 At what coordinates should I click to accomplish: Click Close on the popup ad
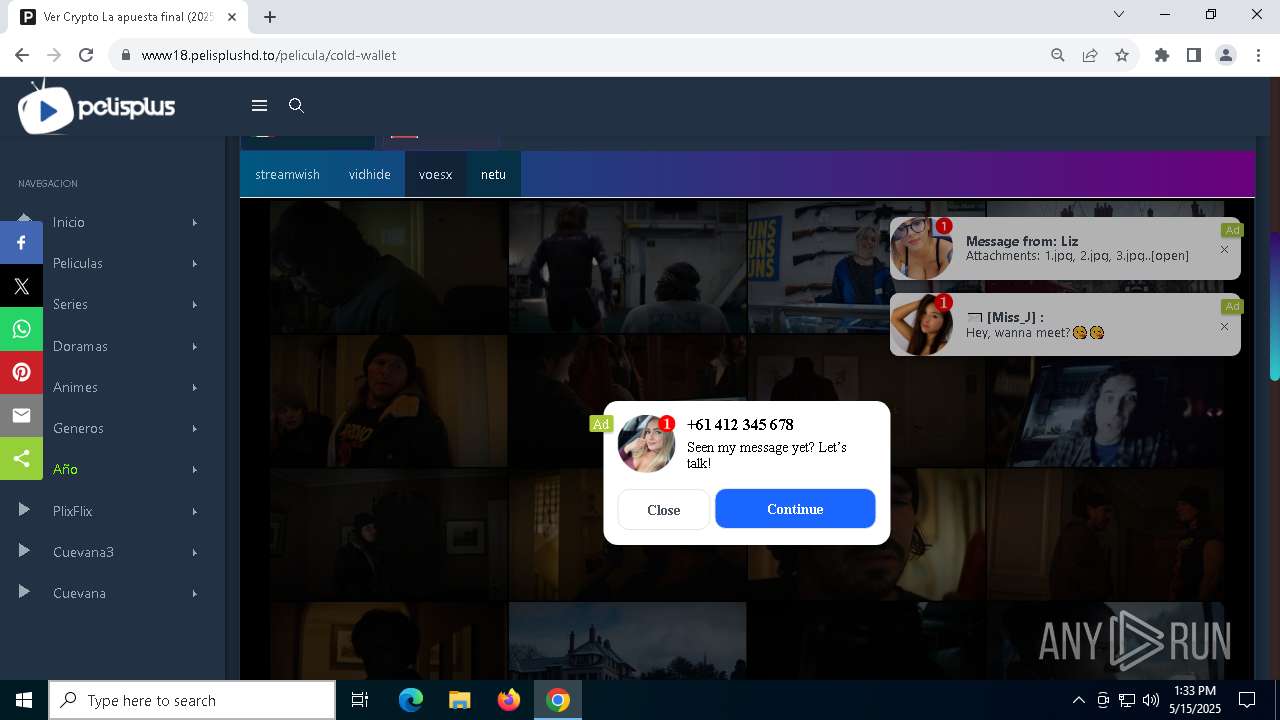pyautogui.click(x=663, y=510)
